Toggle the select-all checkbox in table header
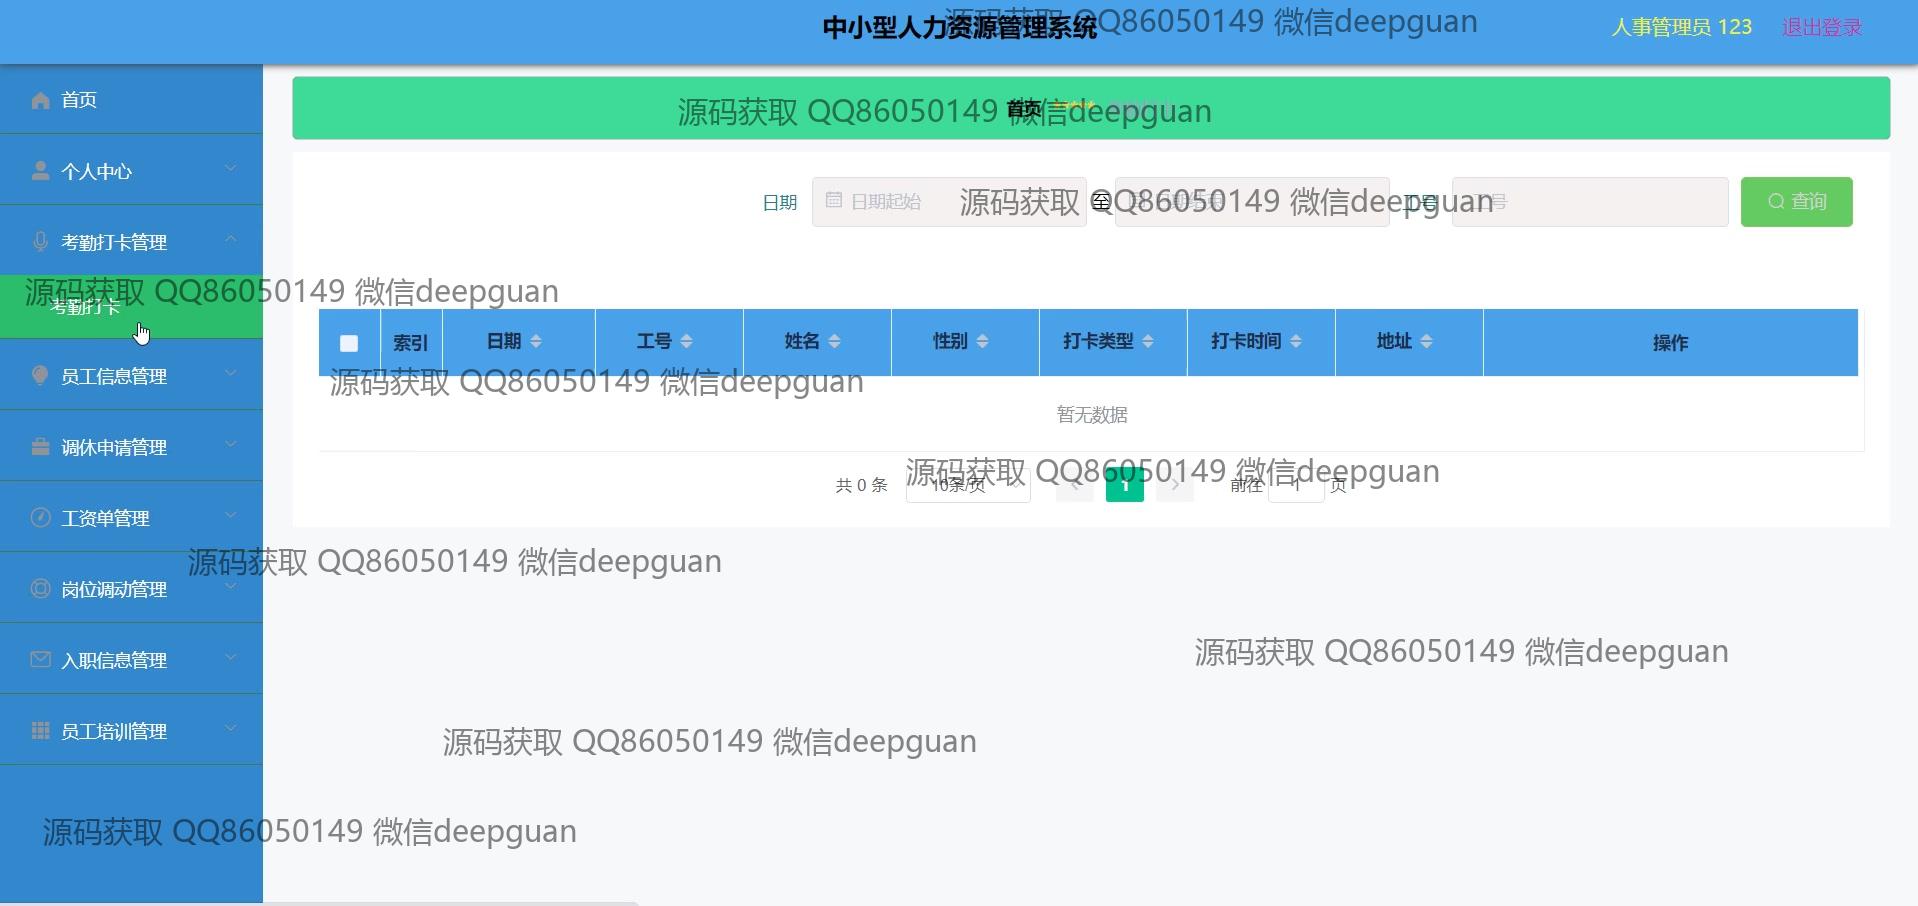This screenshot has width=1918, height=906. tap(349, 344)
